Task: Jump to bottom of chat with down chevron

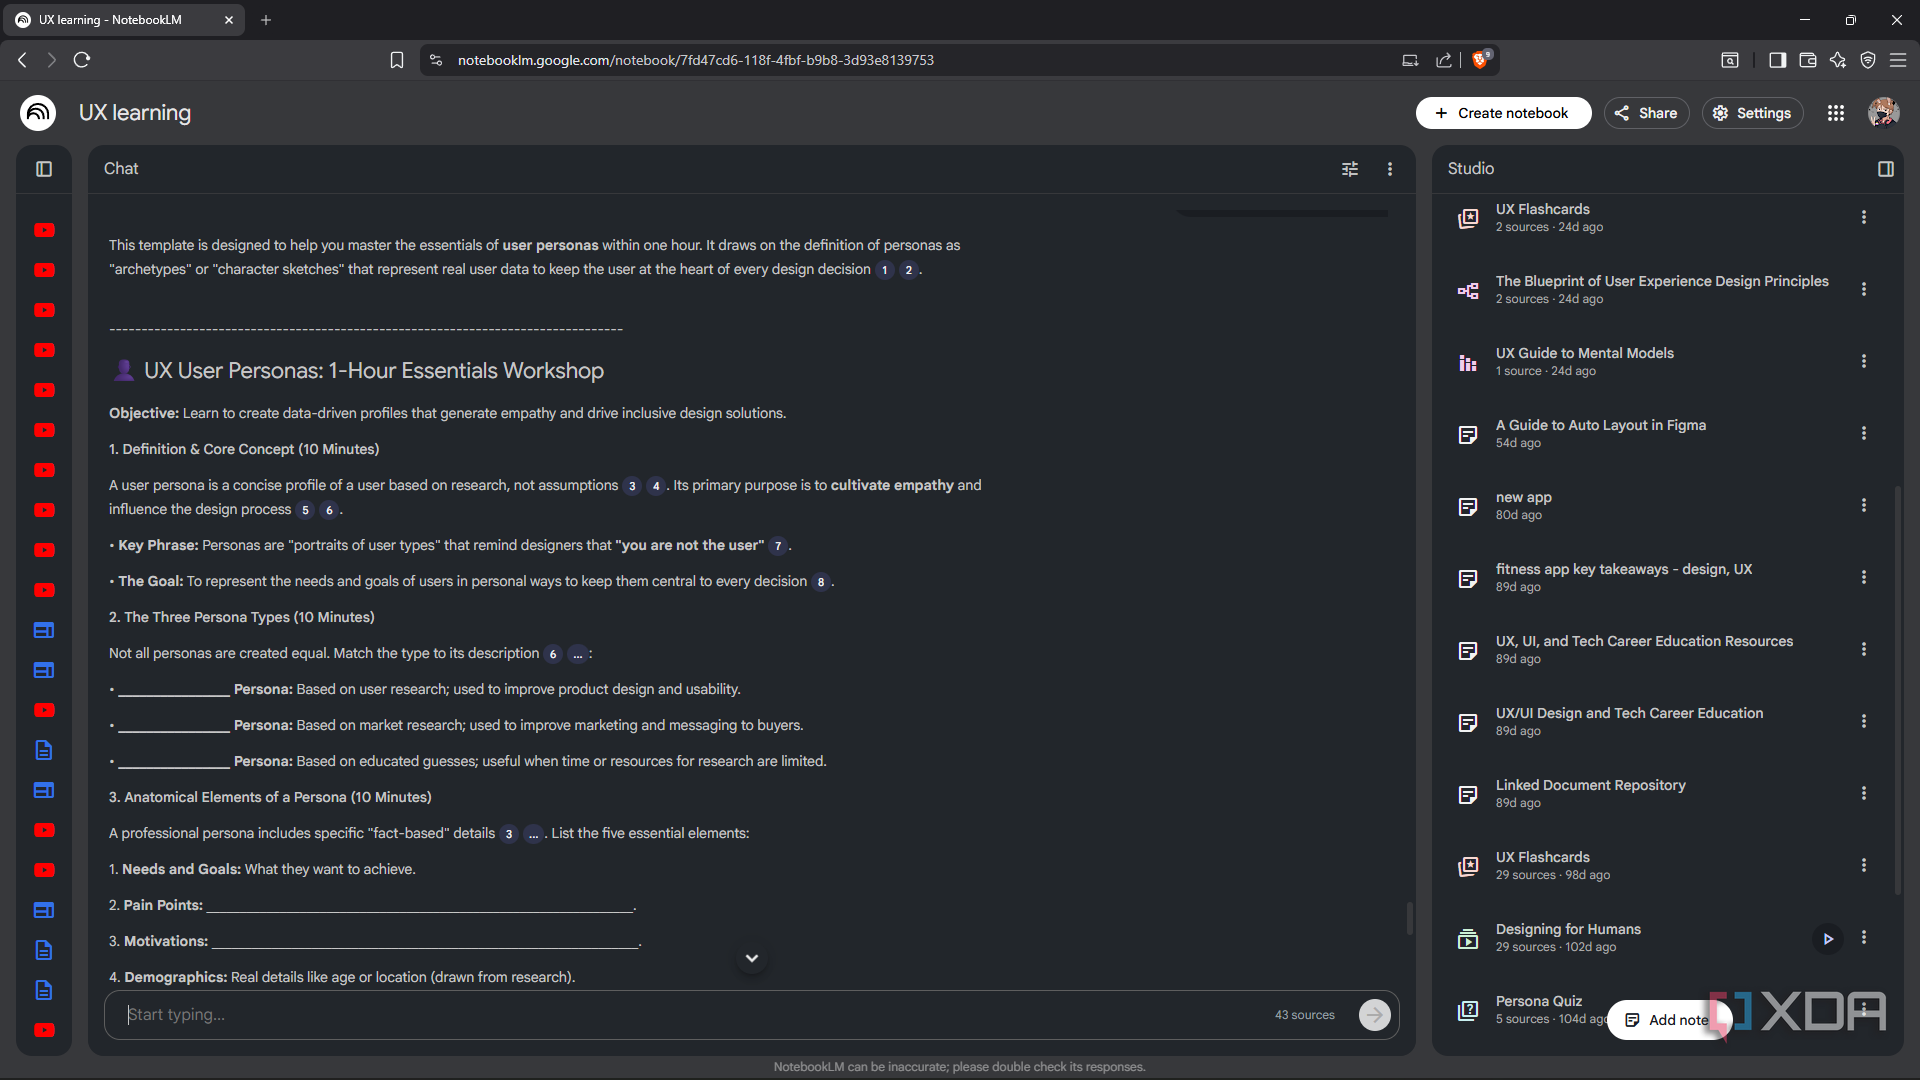Action: (x=752, y=958)
